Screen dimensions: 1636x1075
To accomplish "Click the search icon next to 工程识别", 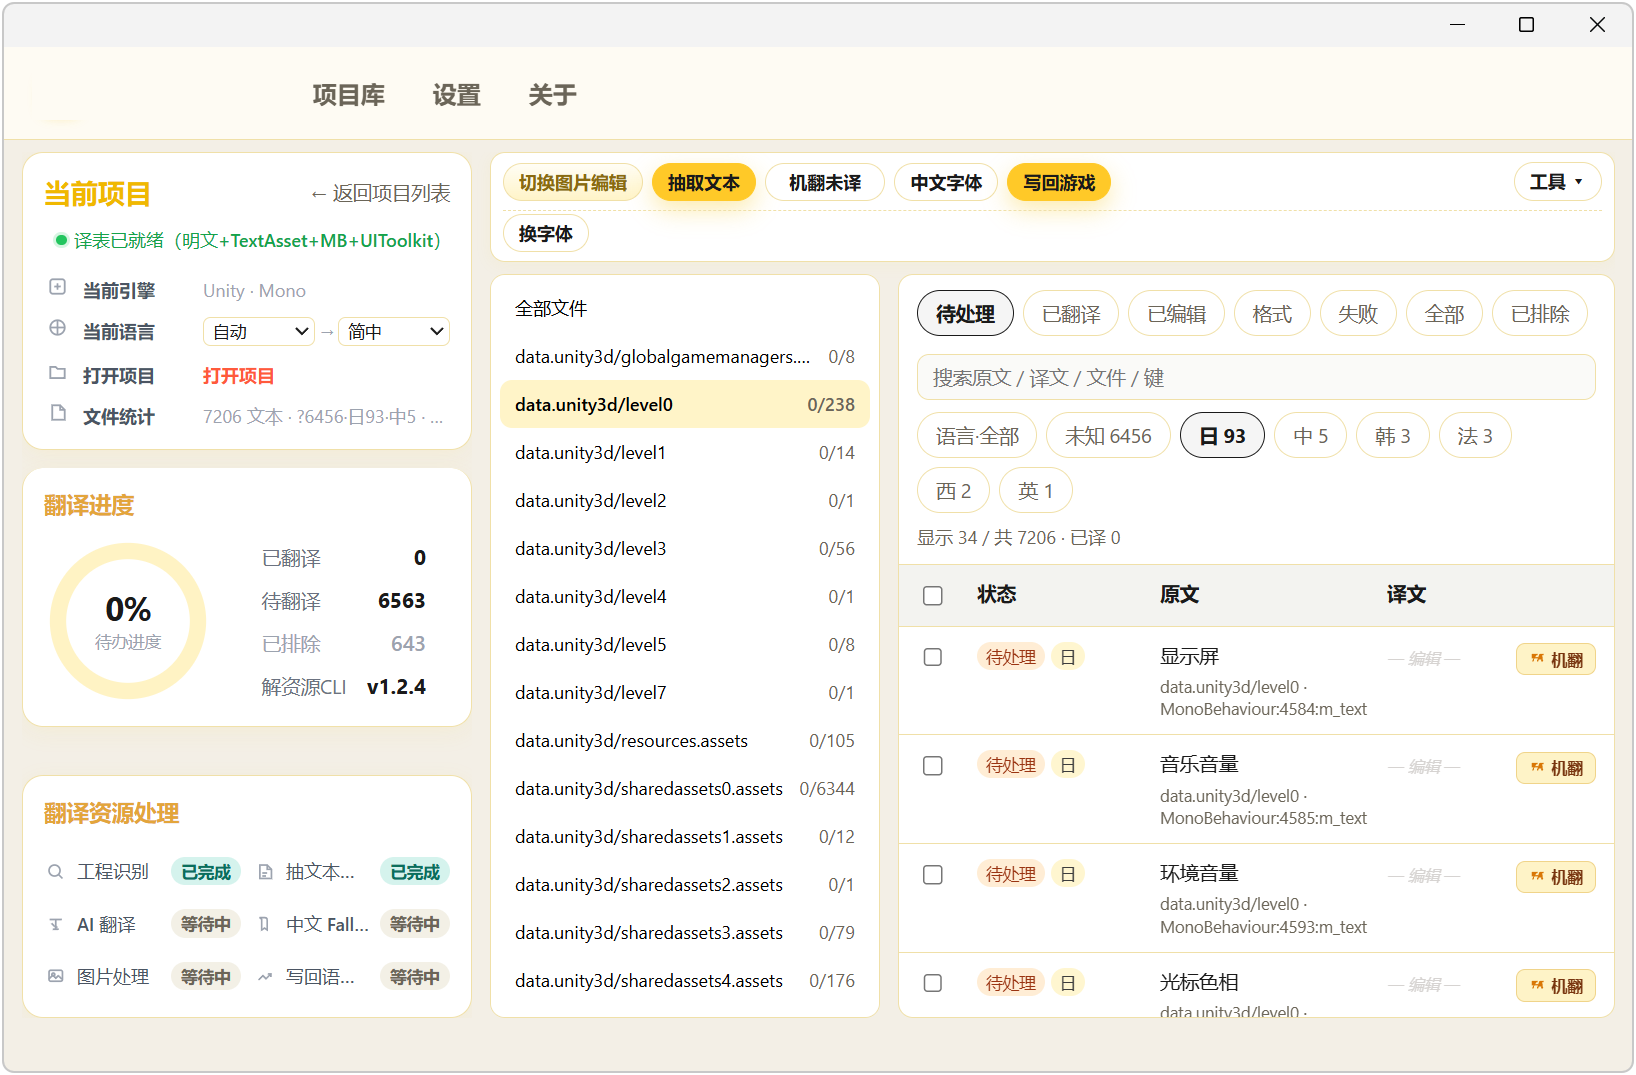I will 56,872.
